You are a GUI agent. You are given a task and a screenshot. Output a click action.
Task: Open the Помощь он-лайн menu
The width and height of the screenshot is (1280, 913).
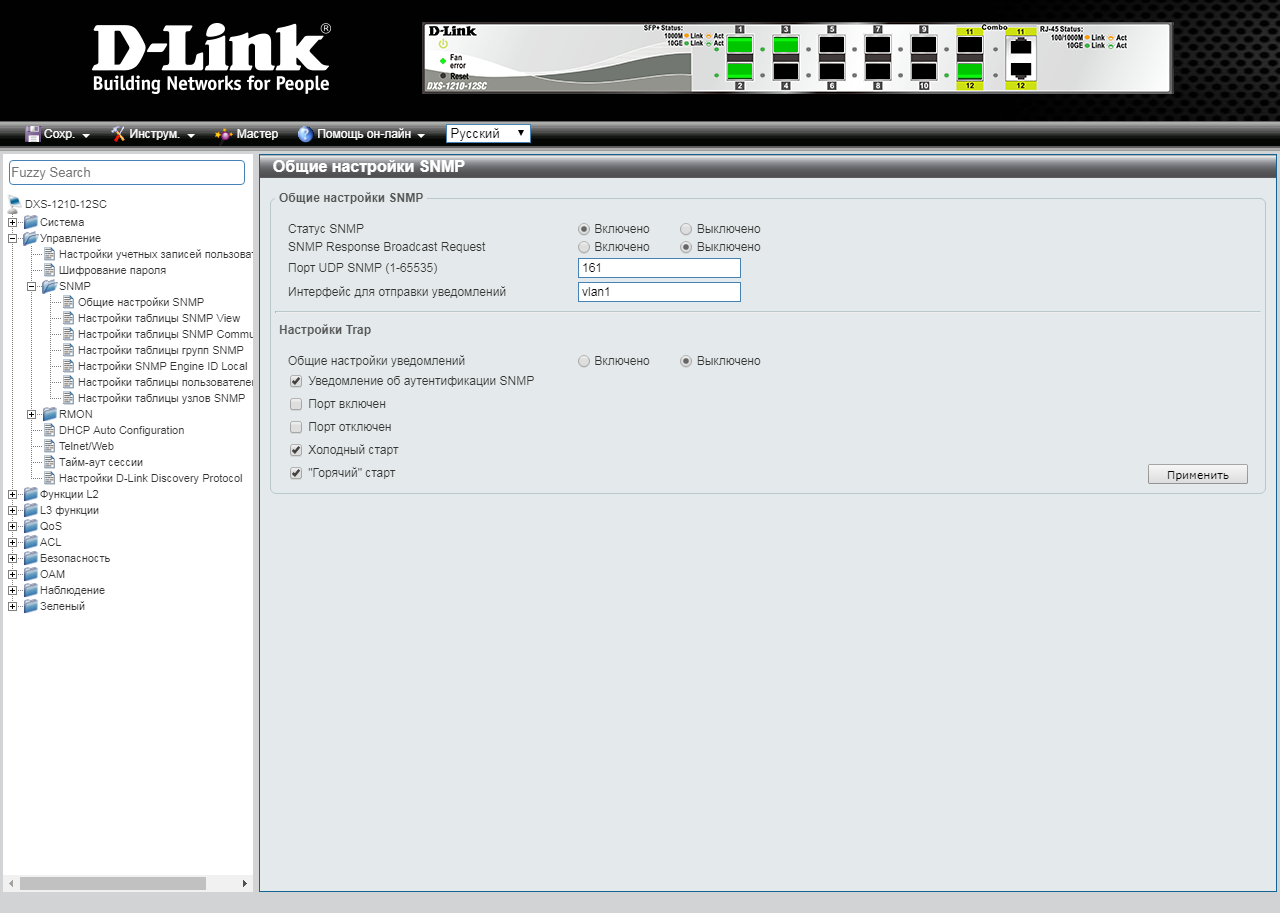coord(361,134)
